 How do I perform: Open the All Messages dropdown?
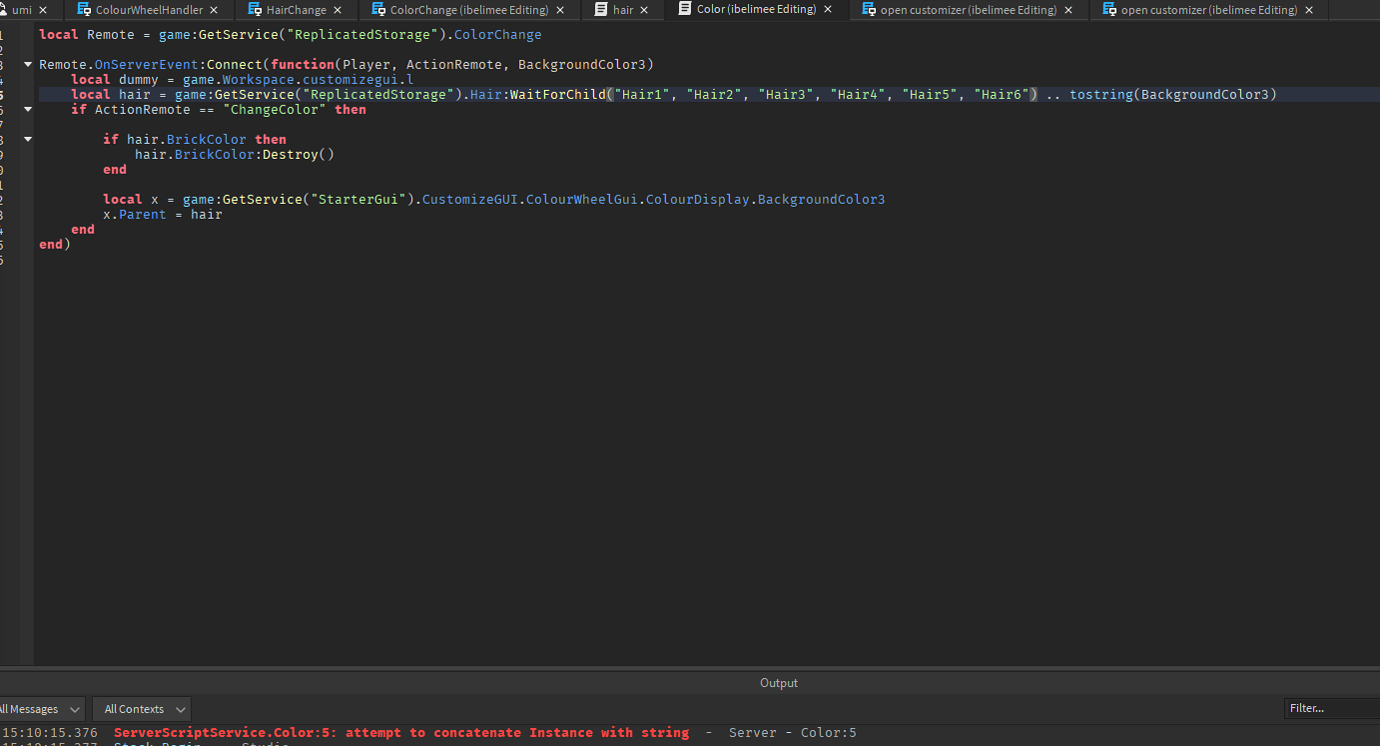tap(42, 709)
